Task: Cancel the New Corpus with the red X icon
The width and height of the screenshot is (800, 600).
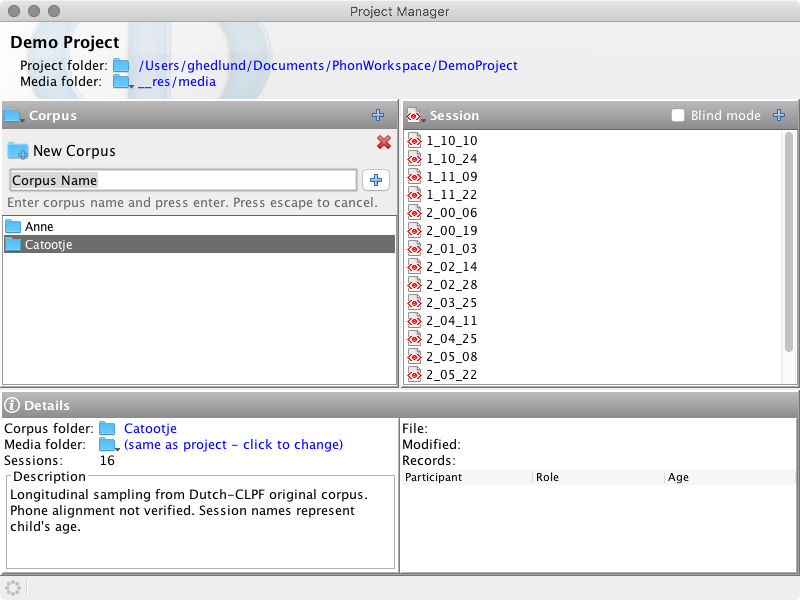Action: click(x=384, y=142)
